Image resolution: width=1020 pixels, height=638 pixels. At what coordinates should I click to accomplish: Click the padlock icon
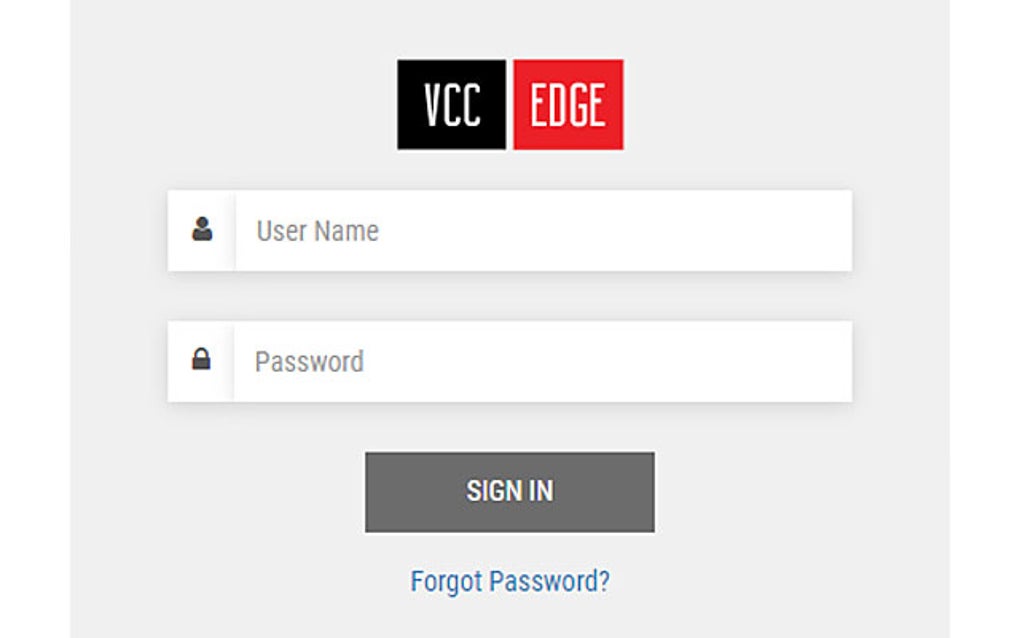(201, 360)
